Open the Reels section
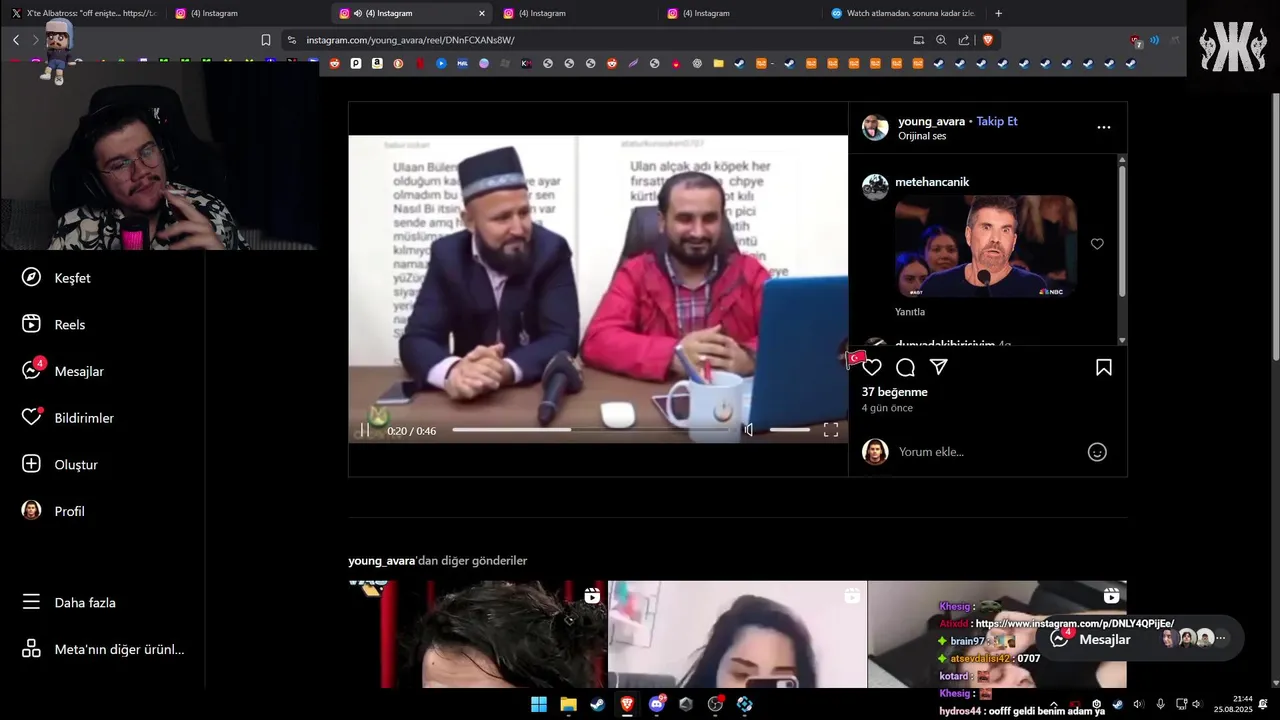The width and height of the screenshot is (1280, 720). 54,324
